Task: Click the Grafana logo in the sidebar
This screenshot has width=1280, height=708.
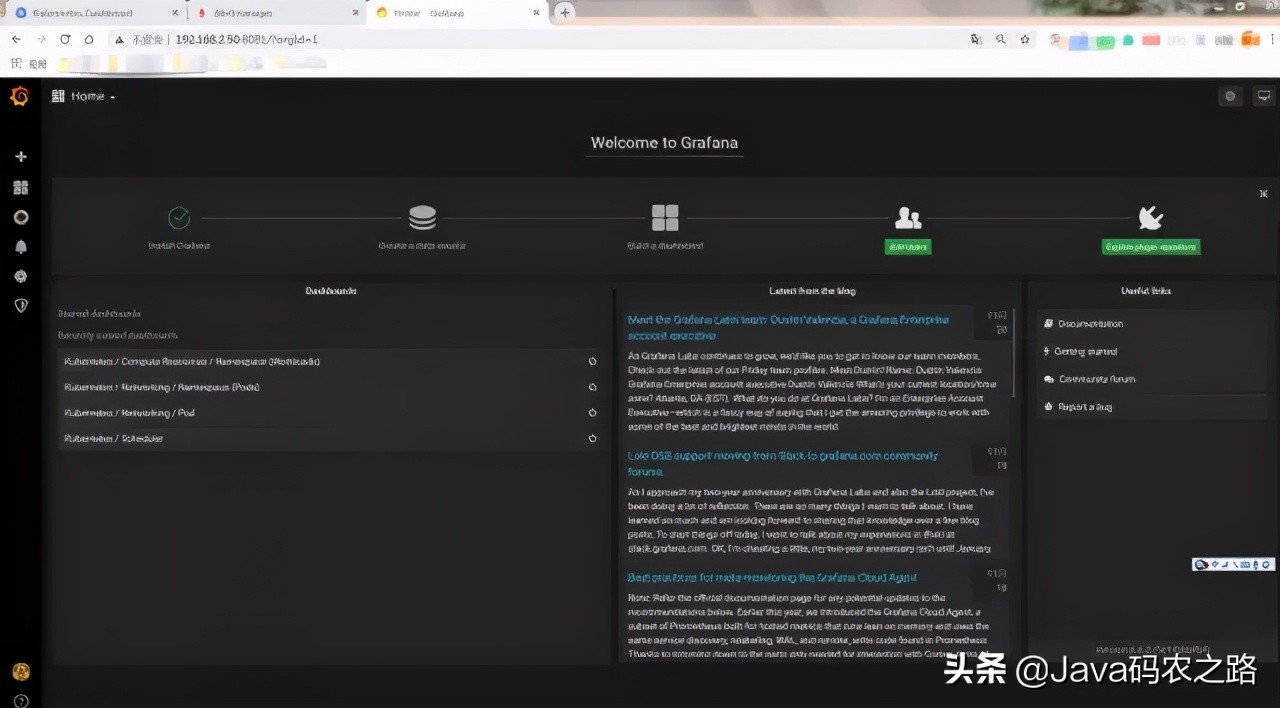Action: tap(20, 96)
